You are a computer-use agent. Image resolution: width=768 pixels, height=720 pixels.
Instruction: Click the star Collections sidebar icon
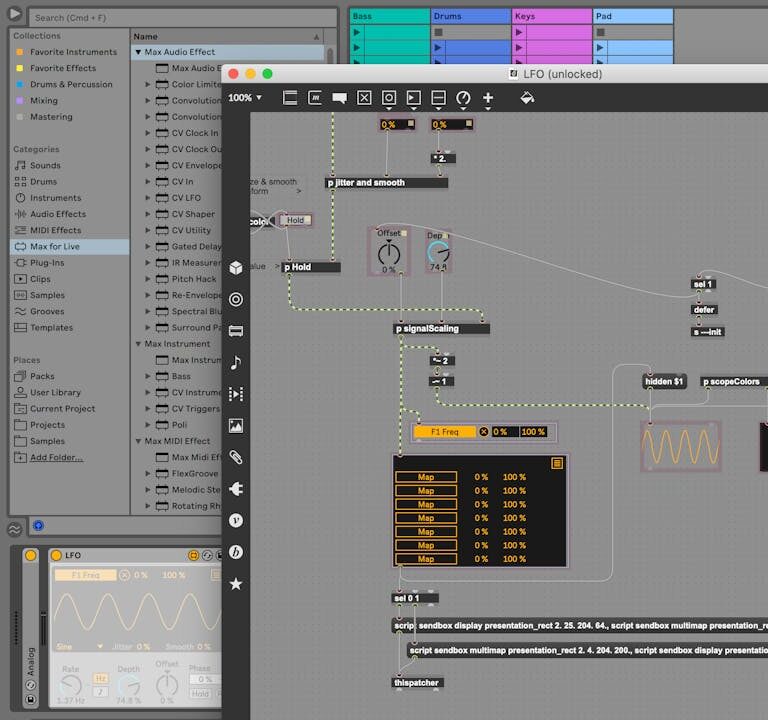pos(236,583)
